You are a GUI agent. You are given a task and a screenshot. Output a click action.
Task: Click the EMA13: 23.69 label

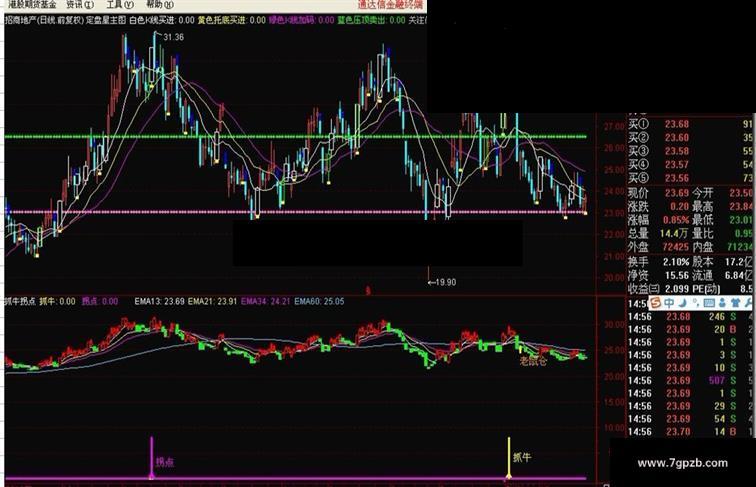pos(160,301)
